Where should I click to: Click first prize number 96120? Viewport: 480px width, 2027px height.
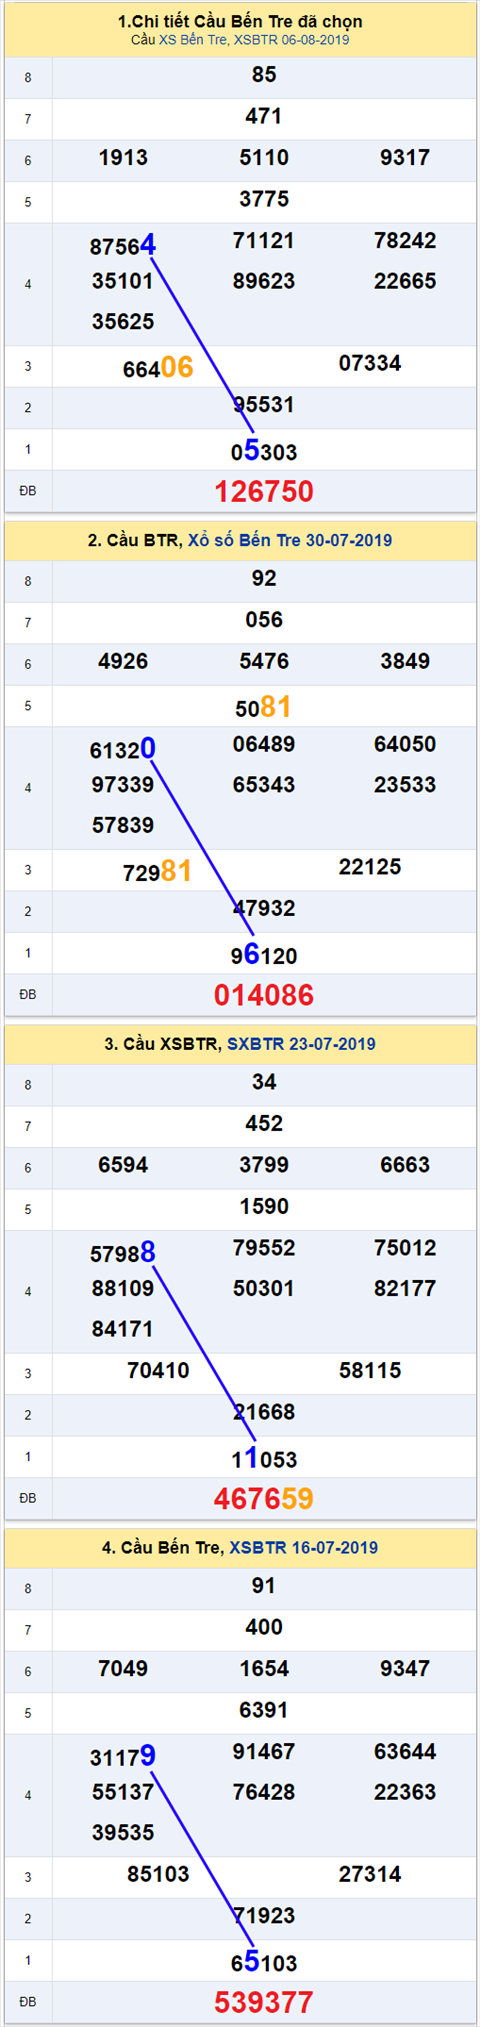point(264,955)
